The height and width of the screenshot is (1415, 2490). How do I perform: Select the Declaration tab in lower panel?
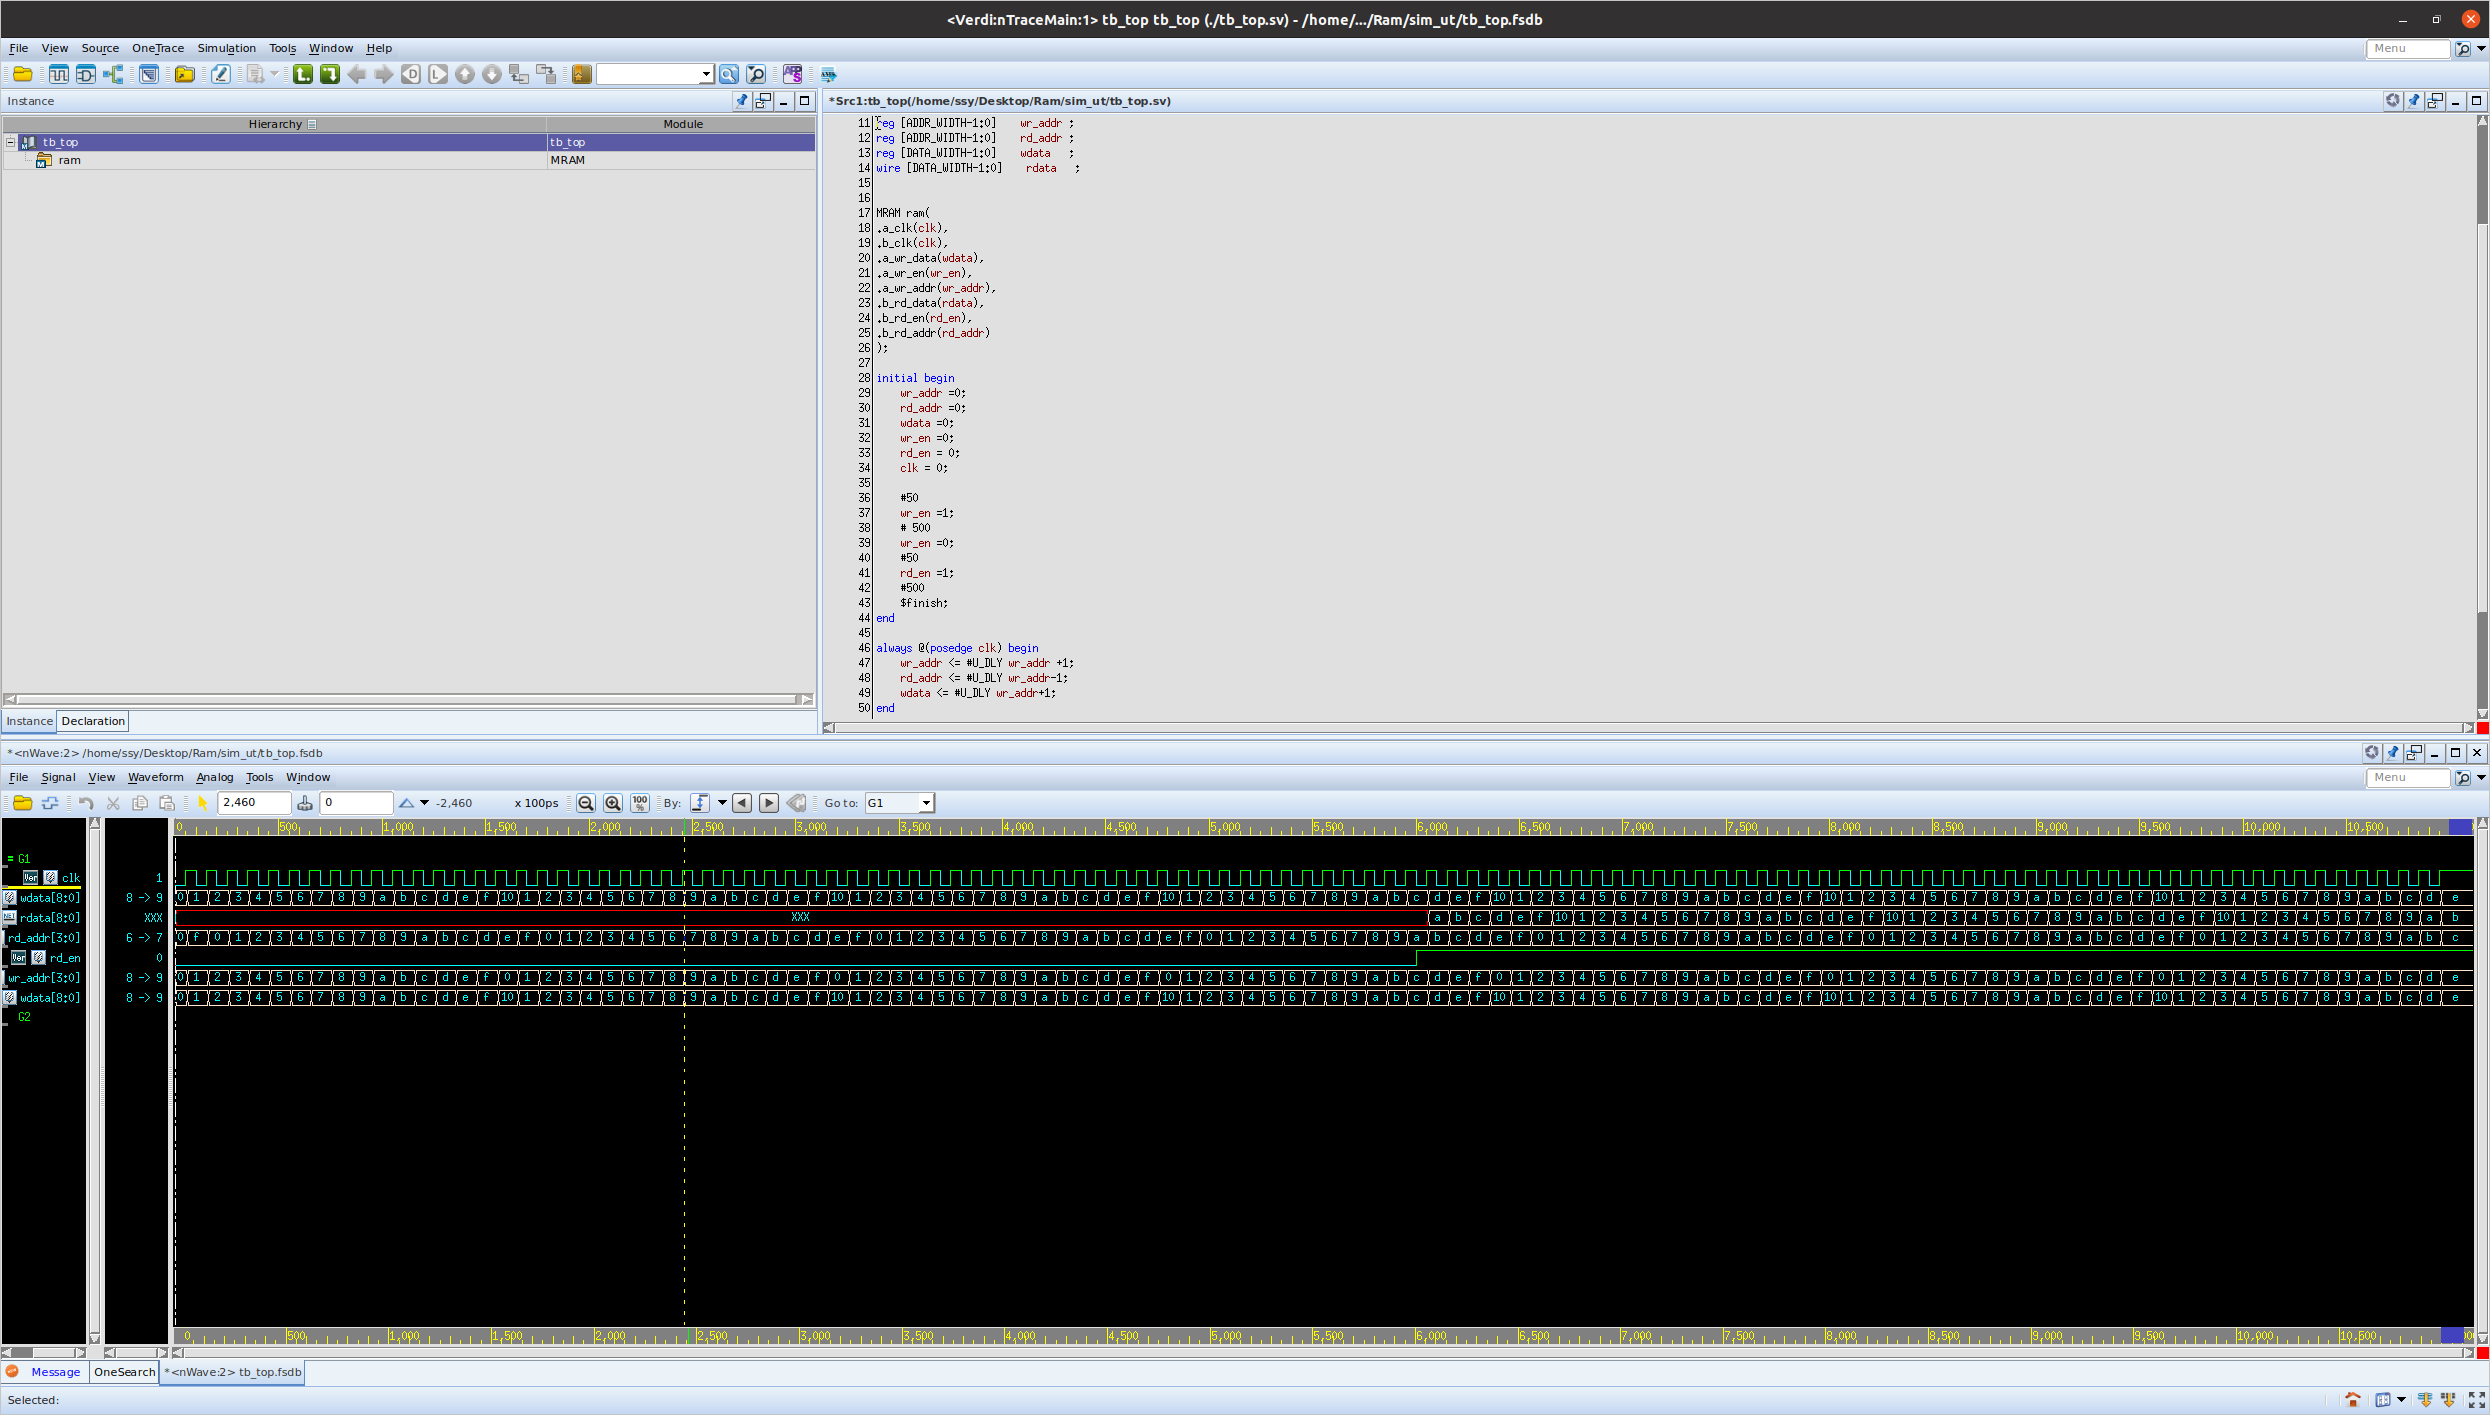click(x=92, y=720)
